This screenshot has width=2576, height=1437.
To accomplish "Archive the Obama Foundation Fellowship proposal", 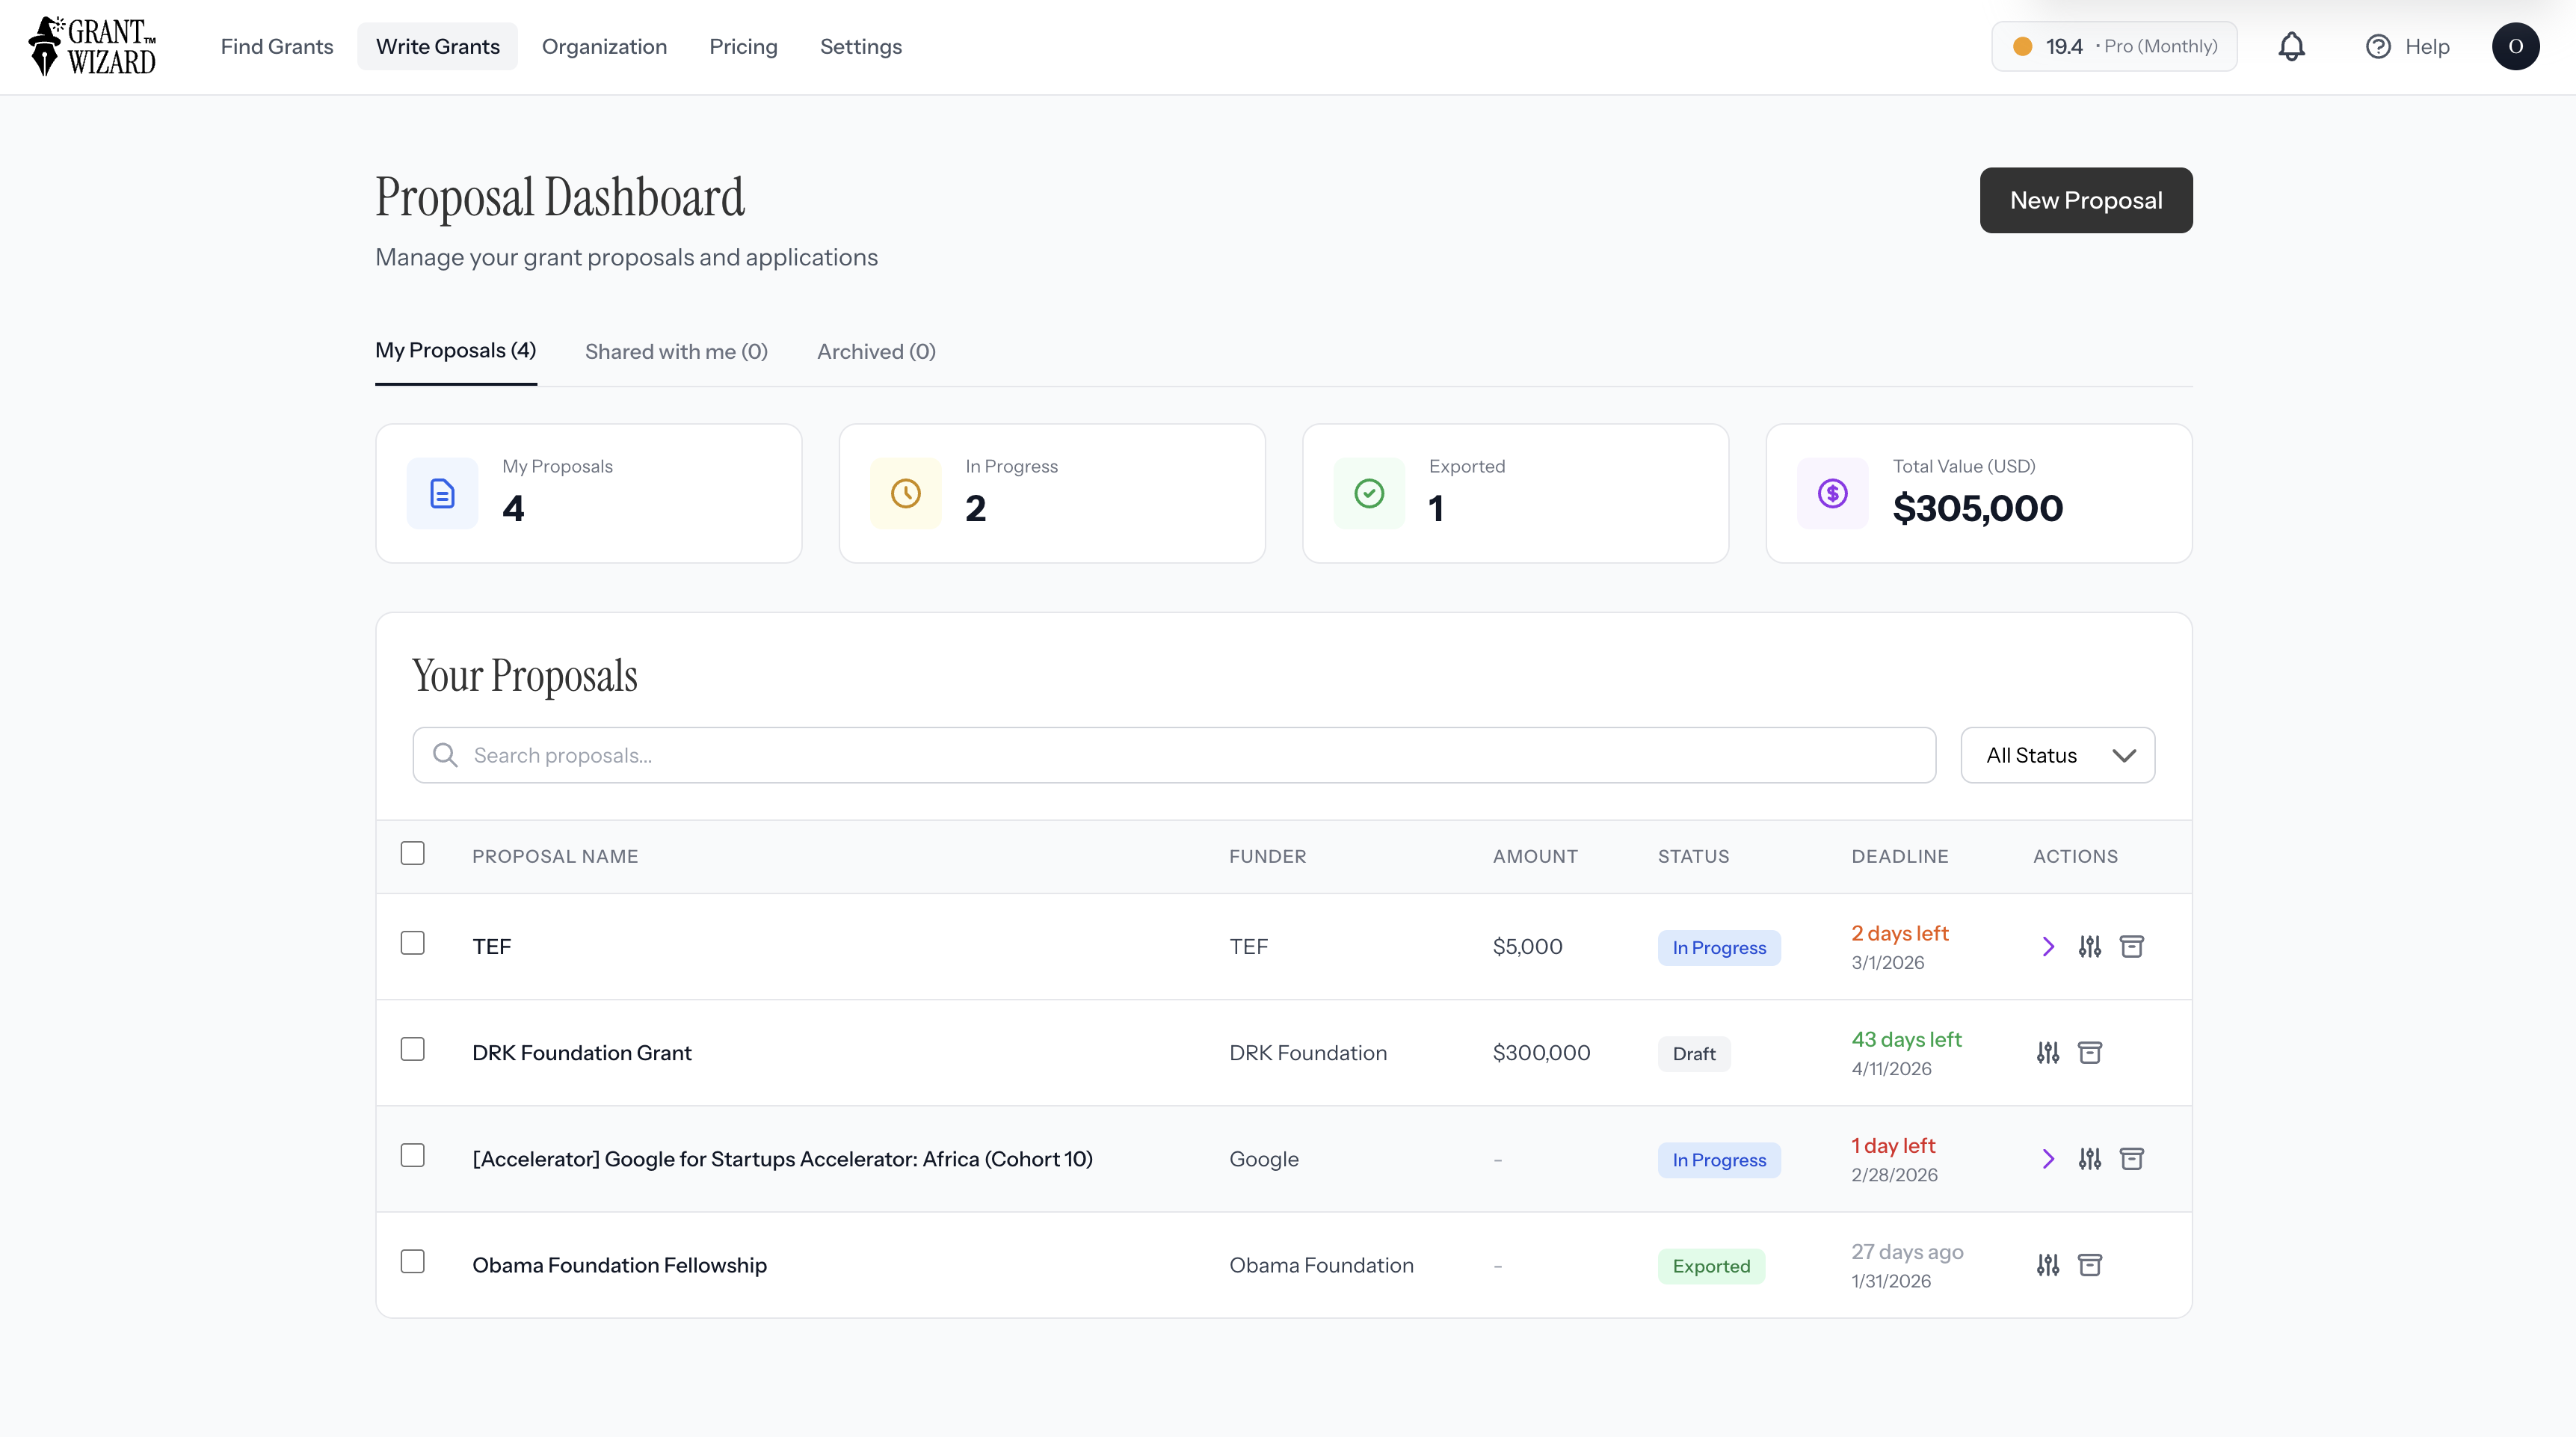I will pos(2090,1264).
